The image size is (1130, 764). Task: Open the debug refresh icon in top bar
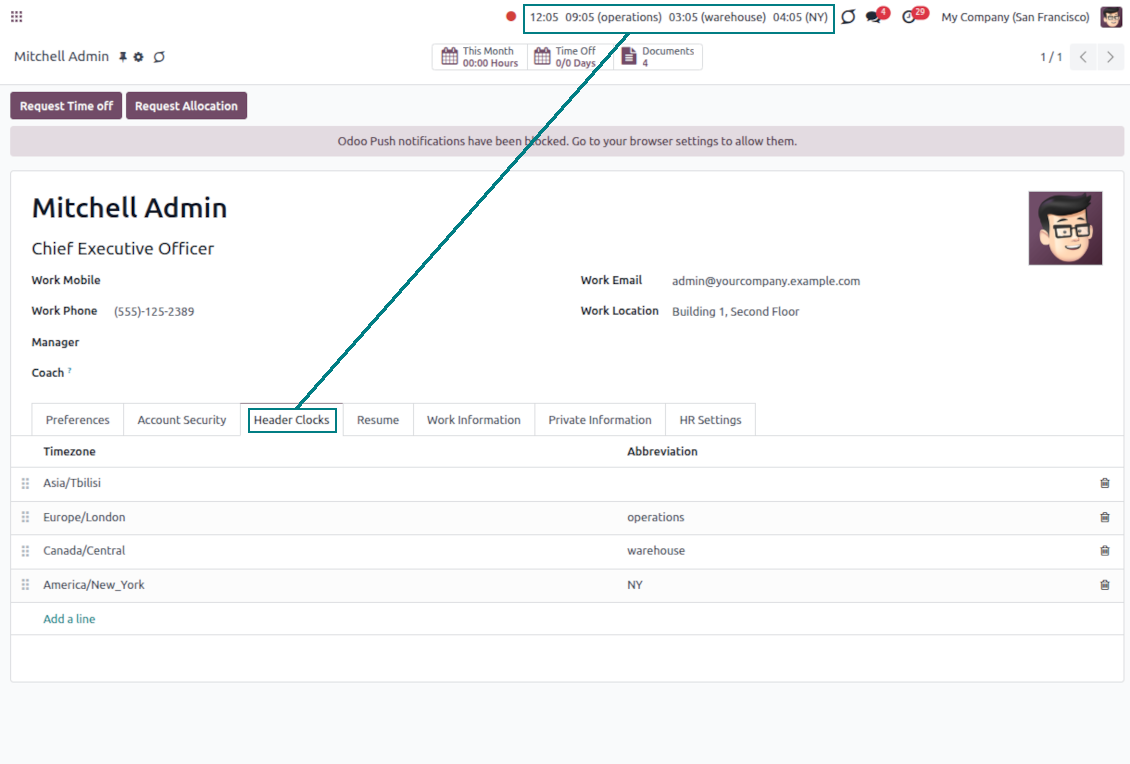tap(848, 17)
